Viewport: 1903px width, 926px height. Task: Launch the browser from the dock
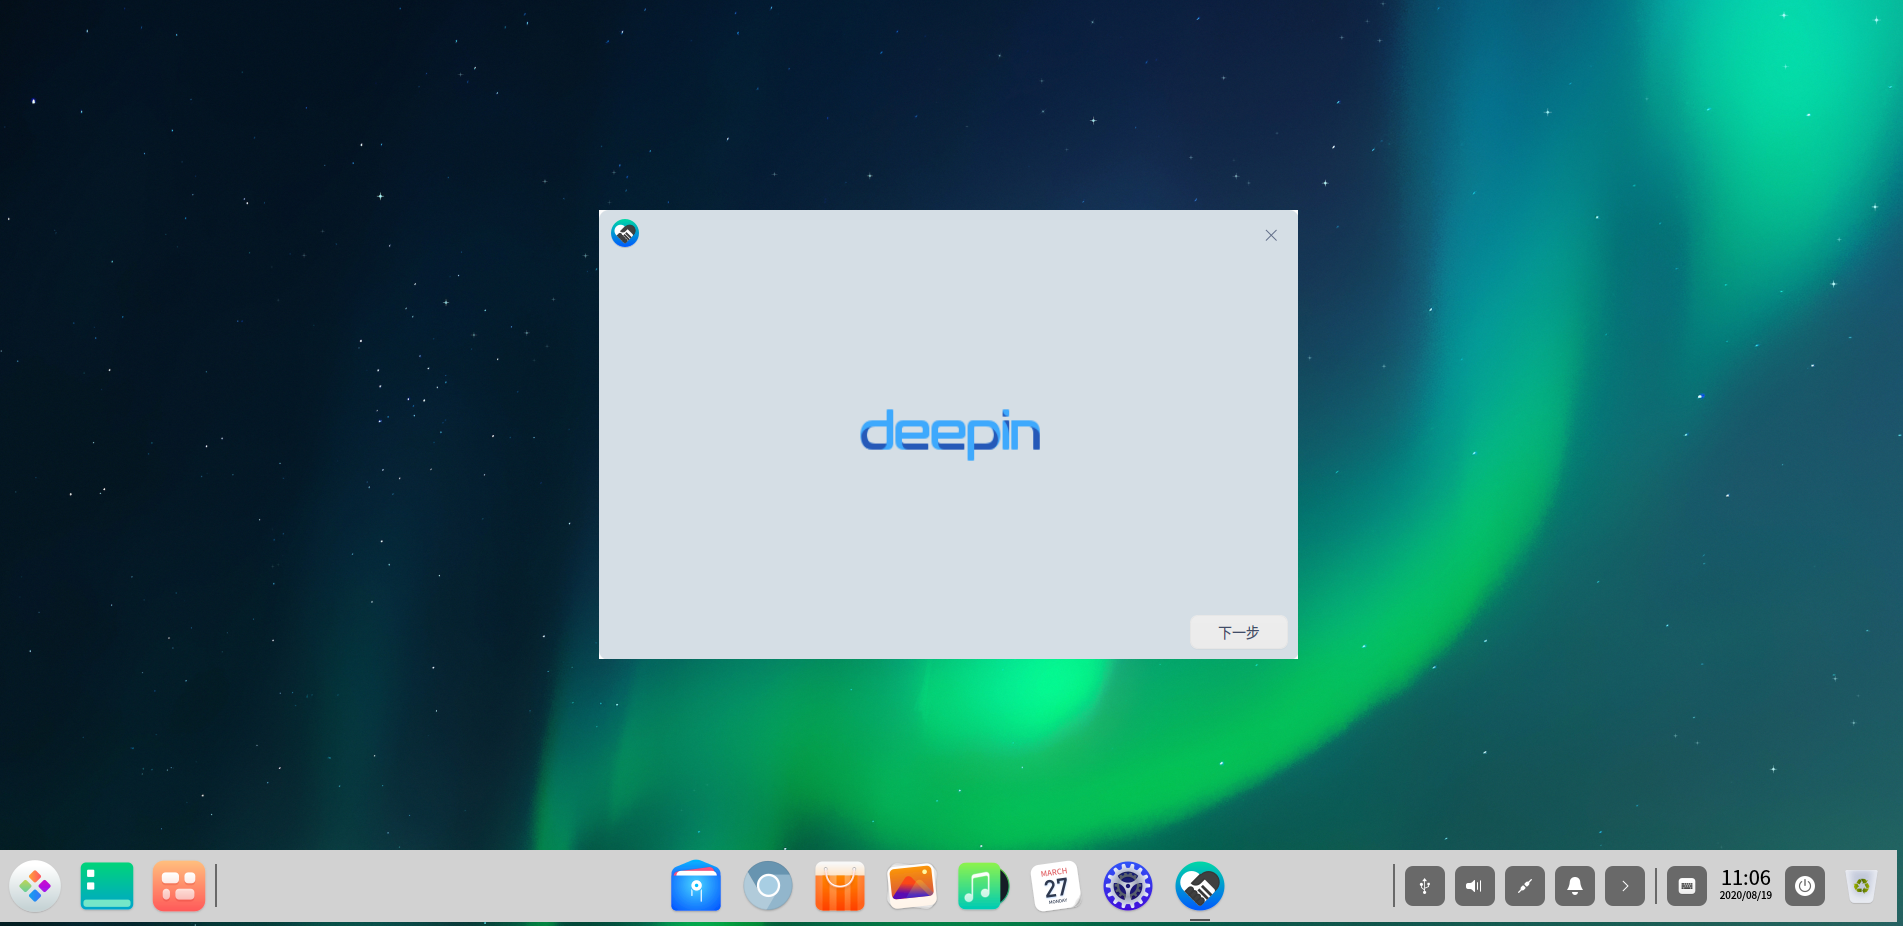768,886
